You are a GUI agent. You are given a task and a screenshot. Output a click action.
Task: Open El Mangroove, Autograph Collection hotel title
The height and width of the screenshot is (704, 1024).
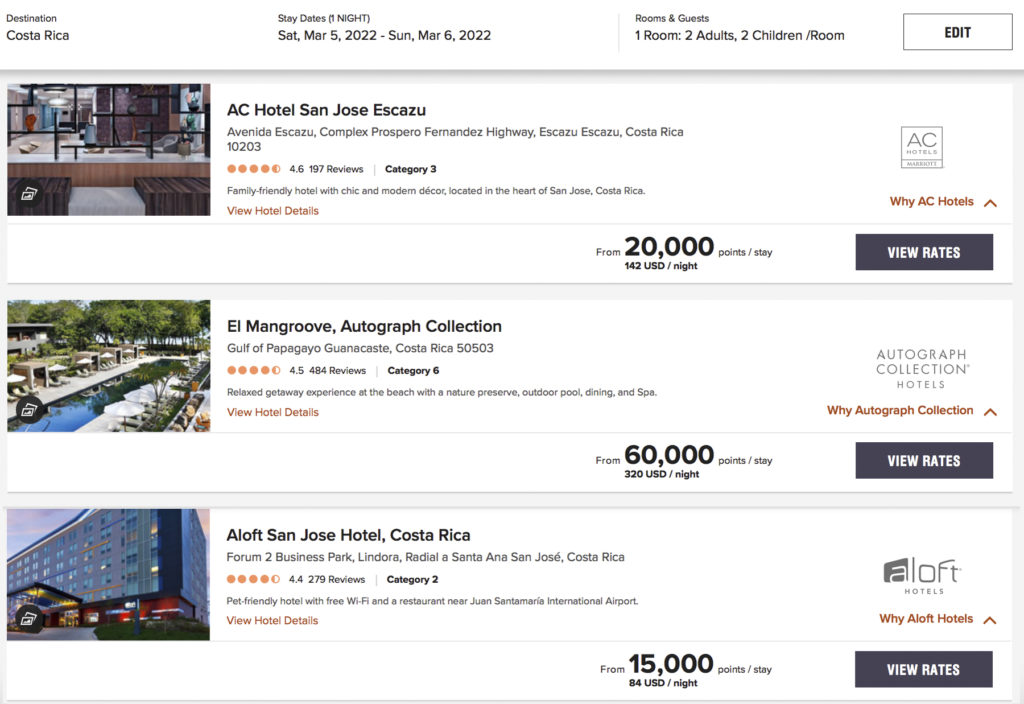[364, 327]
